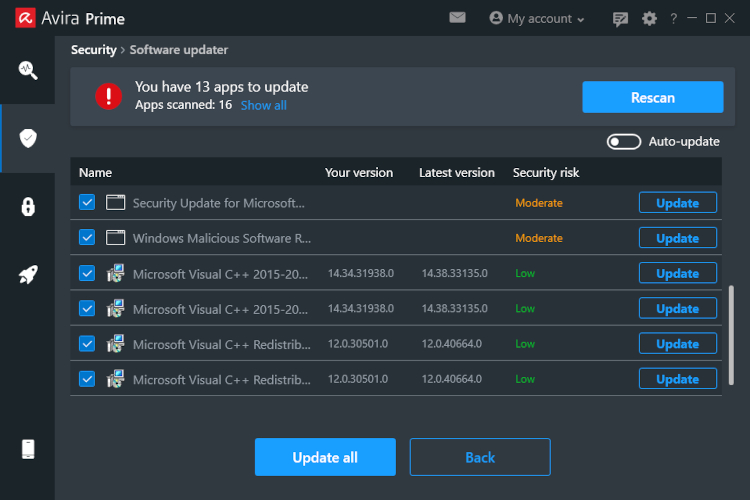Screen dimensions: 750x500
Task: Go to Security breadcrumb
Action: point(93,50)
